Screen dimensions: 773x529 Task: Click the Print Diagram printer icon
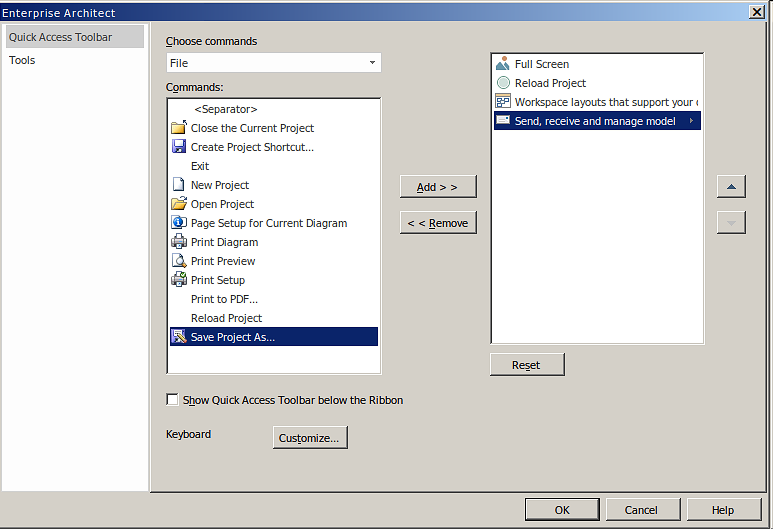pos(179,242)
